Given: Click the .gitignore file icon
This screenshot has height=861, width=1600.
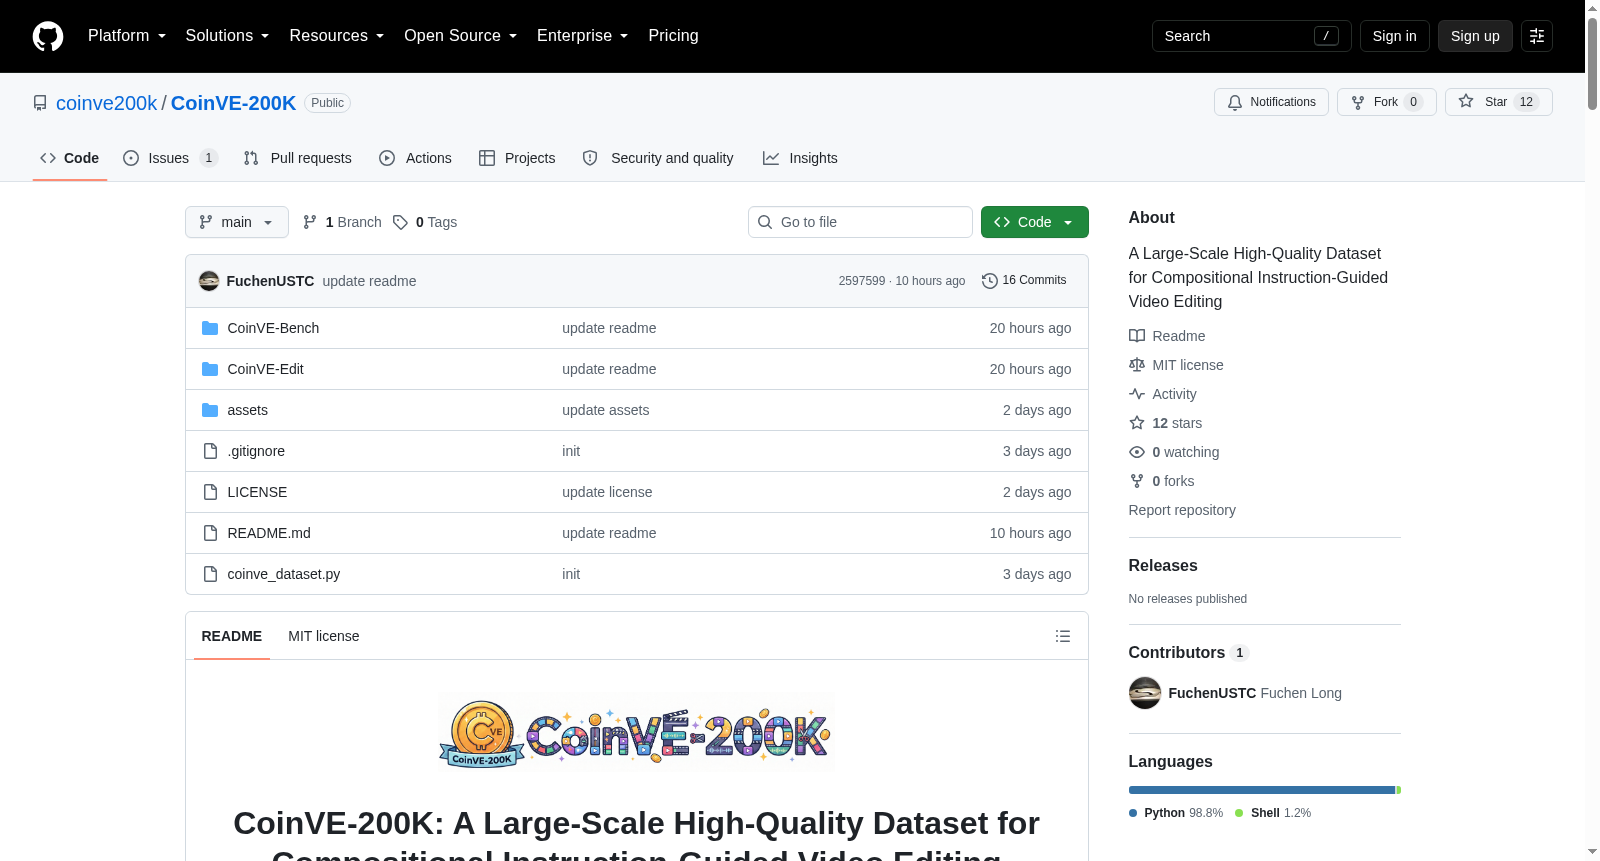Looking at the screenshot, I should coord(210,451).
